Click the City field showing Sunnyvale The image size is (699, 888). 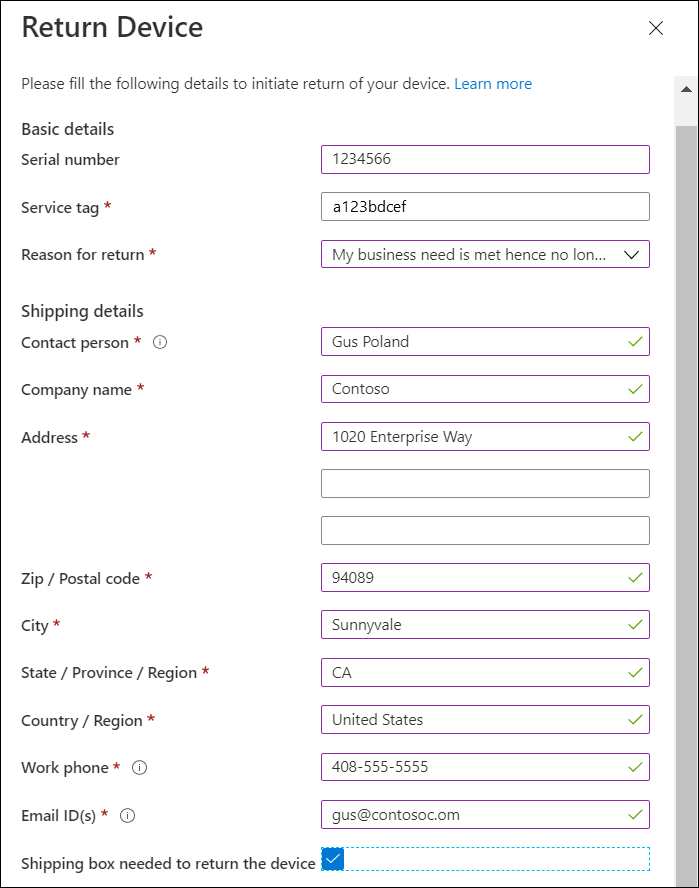point(485,625)
